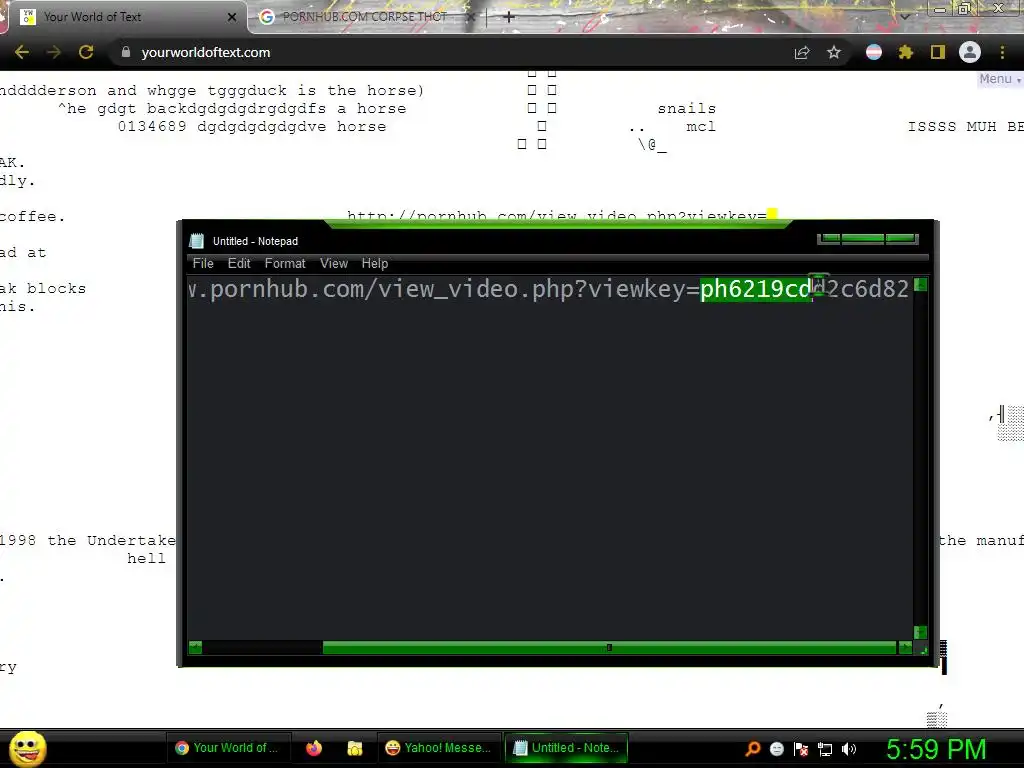Open Notepad Edit menu

[239, 263]
